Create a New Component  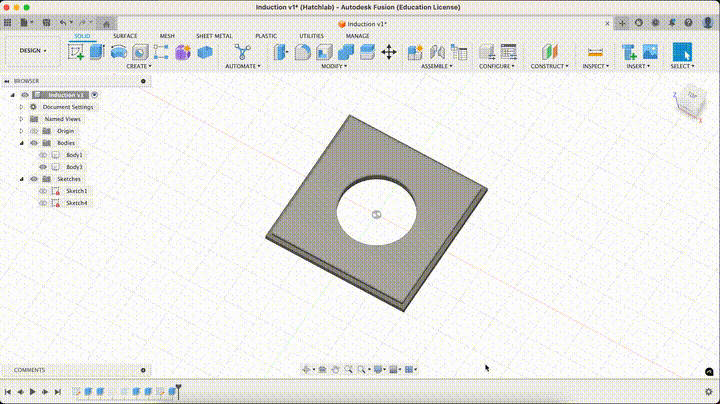pos(415,52)
